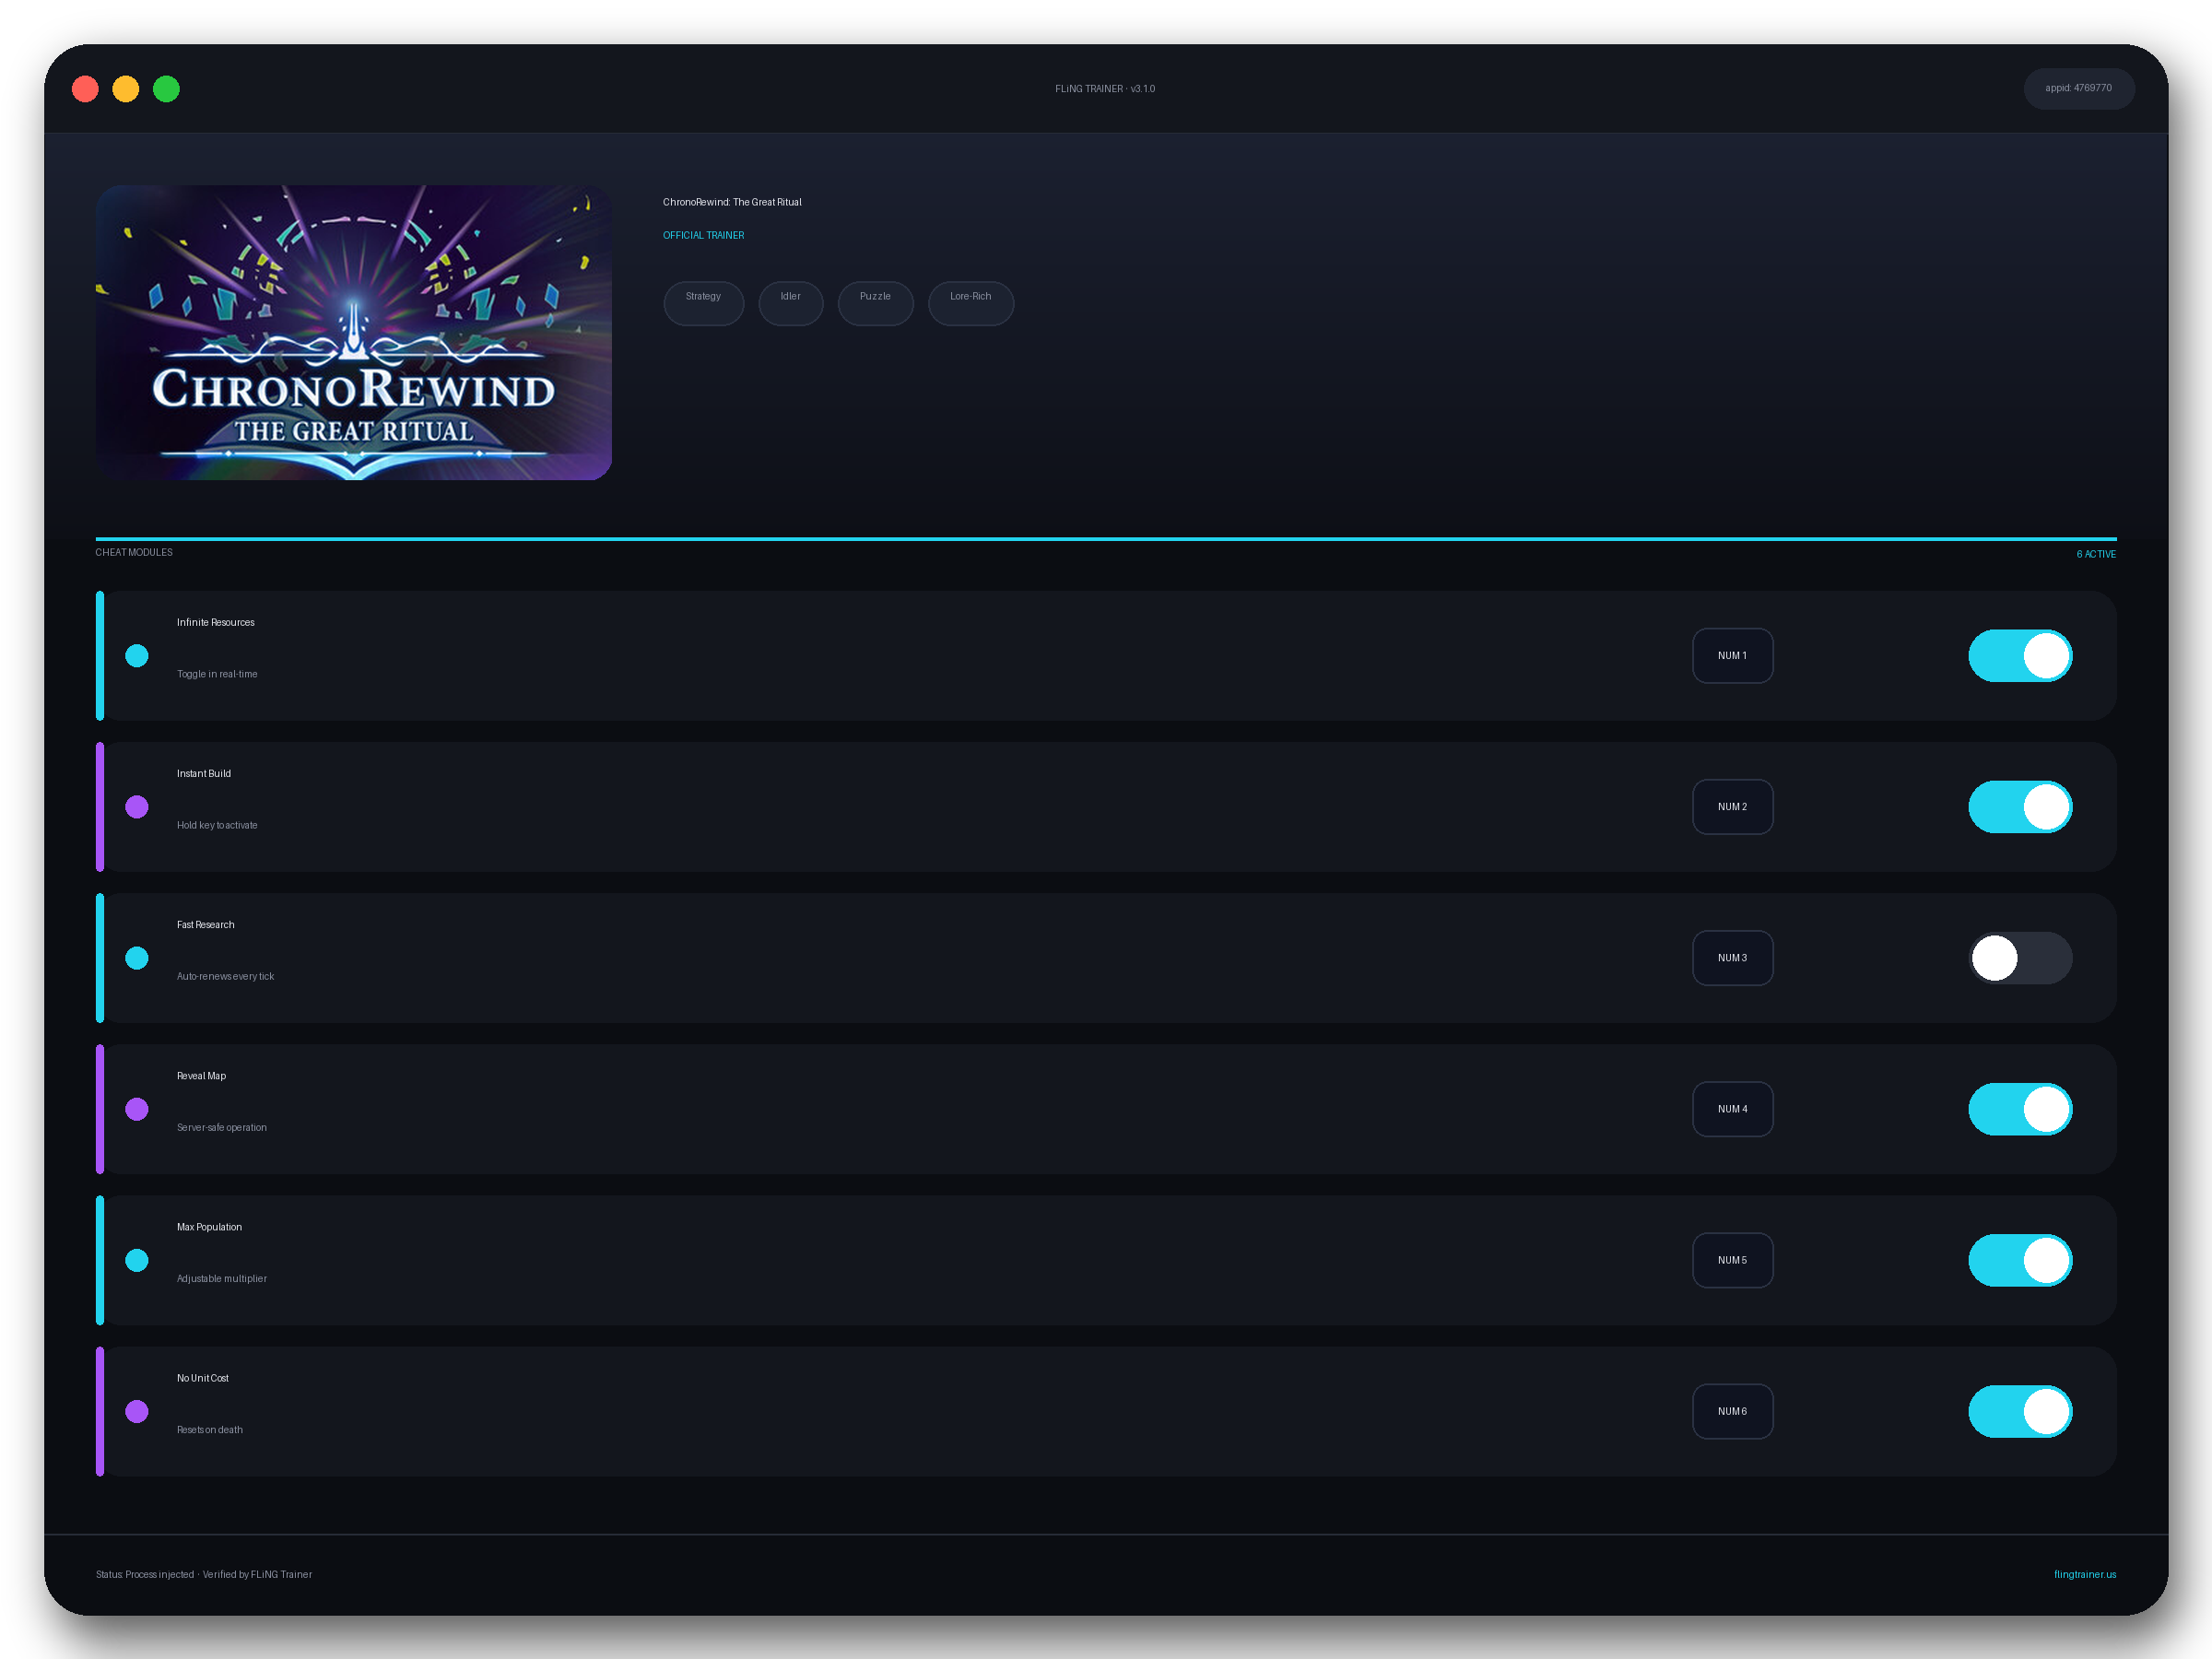The image size is (2212, 1659).
Task: Disable the No Unit Cost toggle
Action: tap(2020, 1411)
